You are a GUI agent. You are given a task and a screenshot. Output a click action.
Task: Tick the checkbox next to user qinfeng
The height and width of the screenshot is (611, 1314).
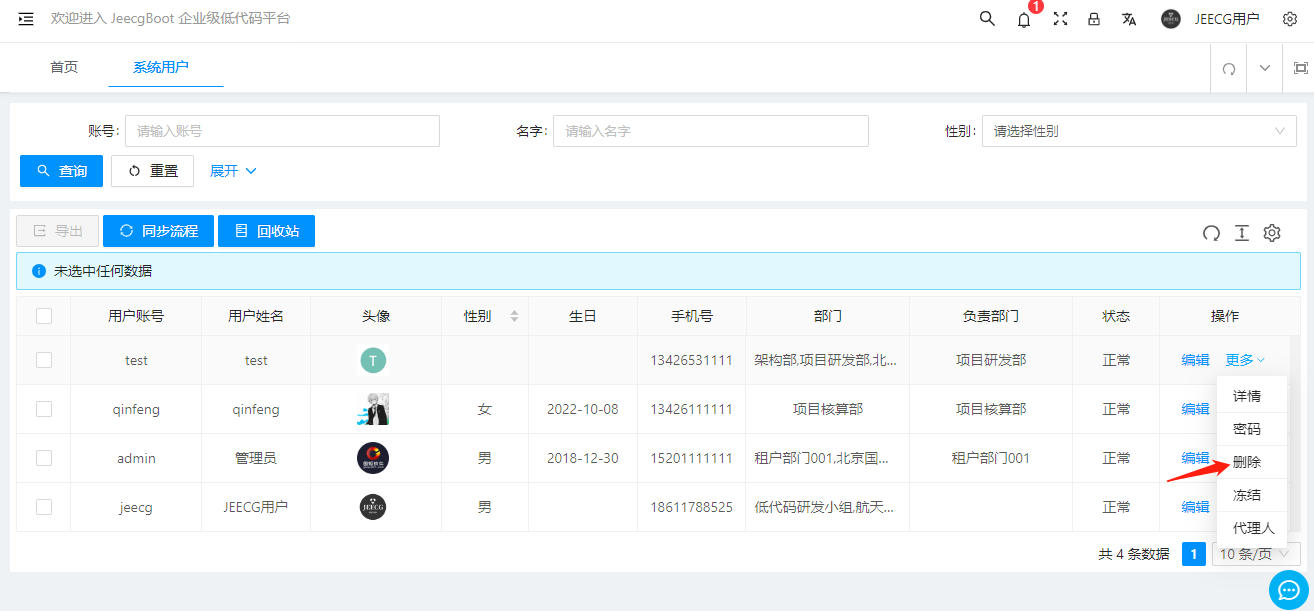[44, 409]
